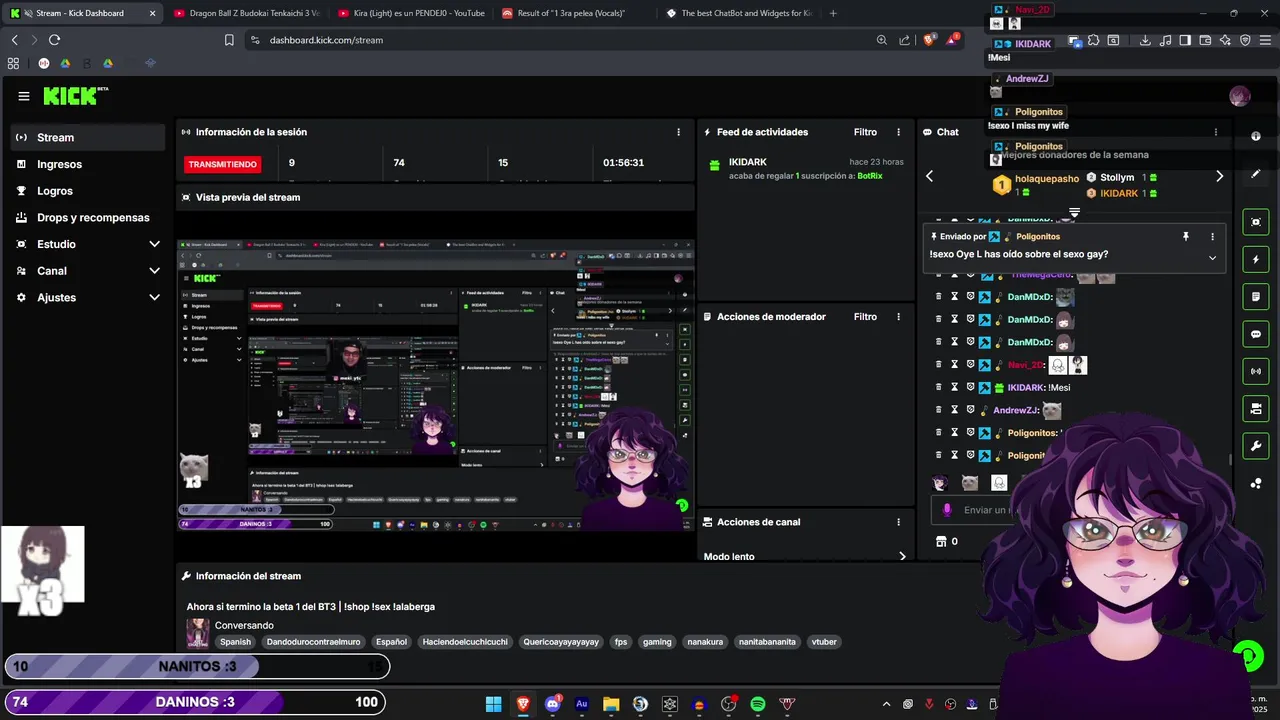The width and height of the screenshot is (1280, 720).
Task: Click holaquepasho in top donors
Action: point(1047,179)
